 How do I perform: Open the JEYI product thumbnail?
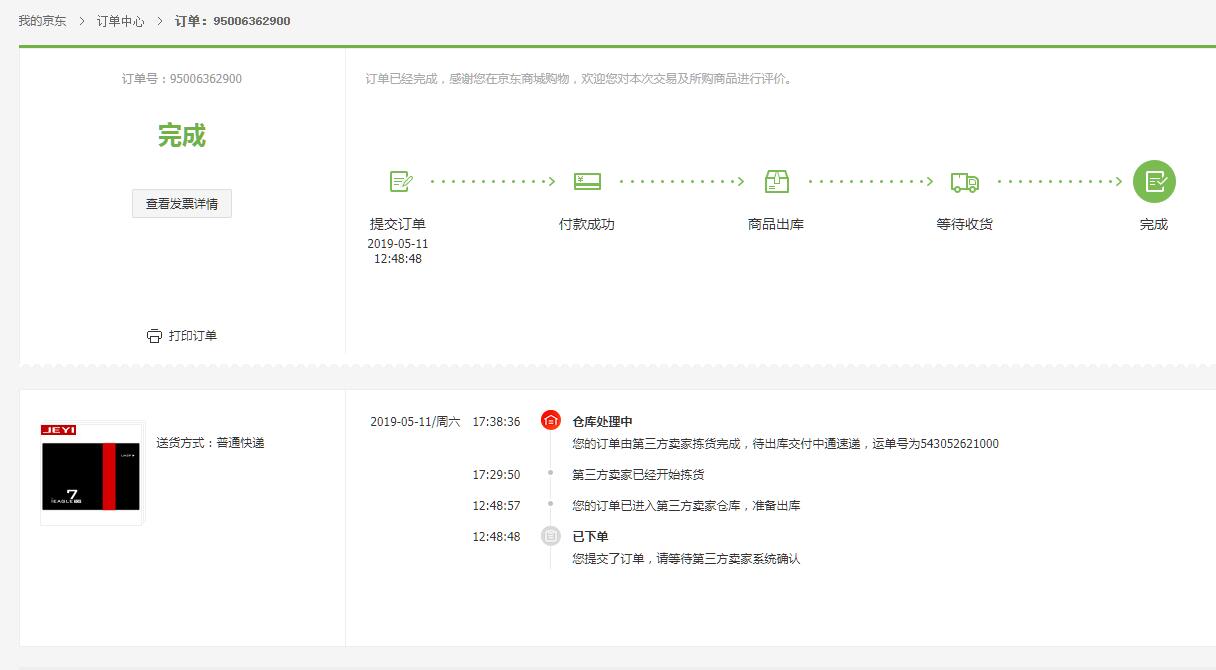pos(92,473)
